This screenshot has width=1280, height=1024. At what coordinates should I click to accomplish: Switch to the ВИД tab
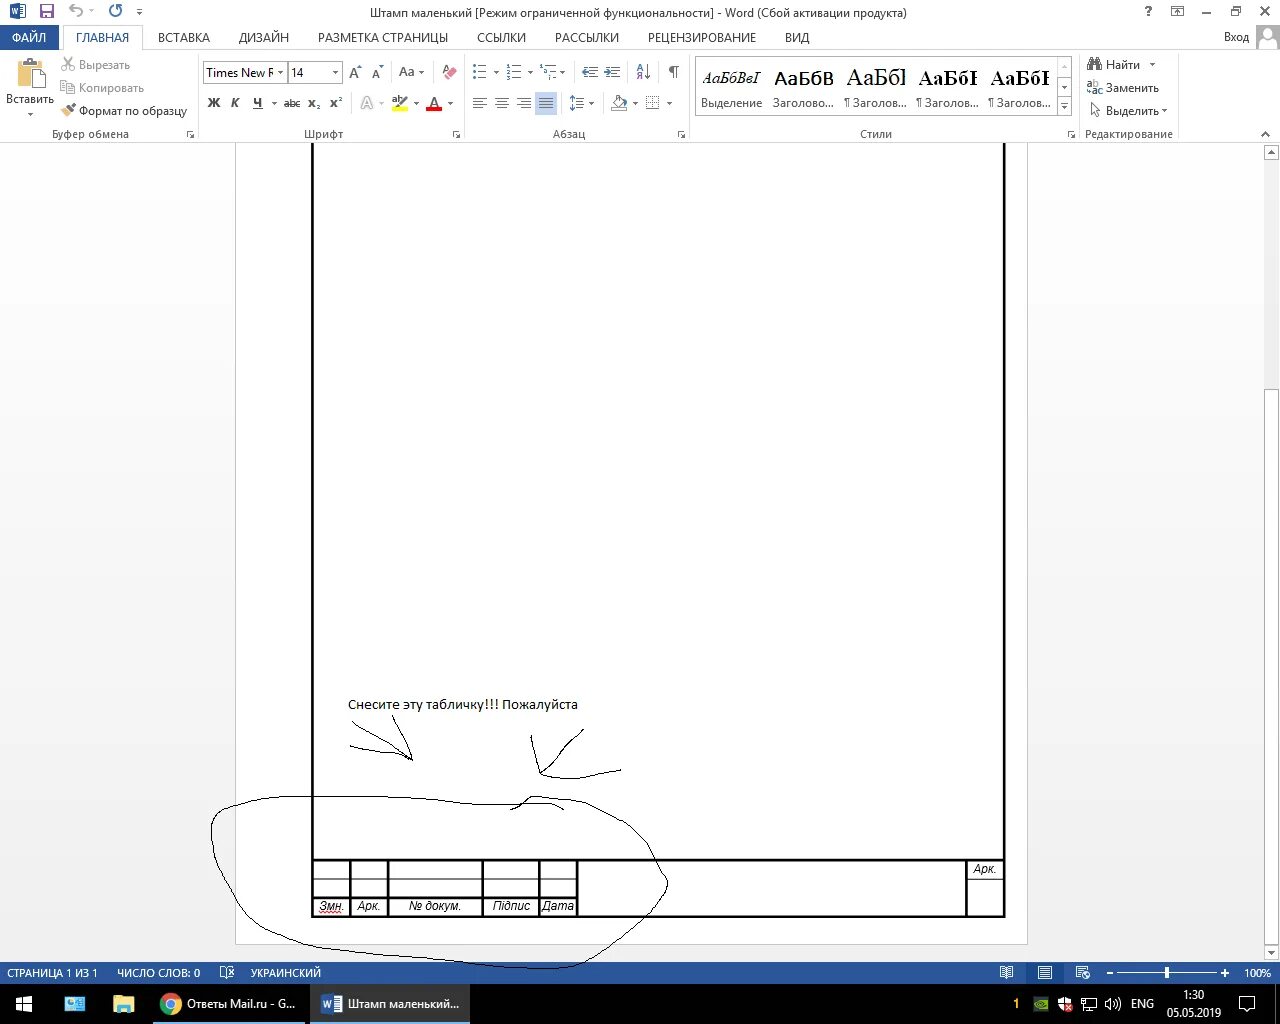tap(797, 37)
